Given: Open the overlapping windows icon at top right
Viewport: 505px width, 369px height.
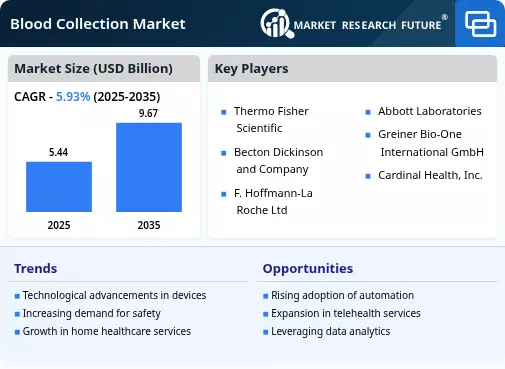Looking at the screenshot, I should [480, 24].
